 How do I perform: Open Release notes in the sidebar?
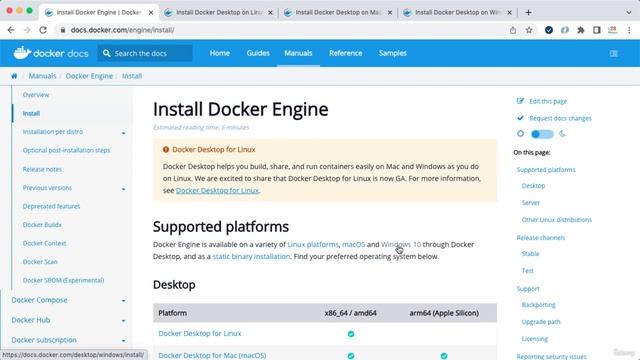pos(42,169)
